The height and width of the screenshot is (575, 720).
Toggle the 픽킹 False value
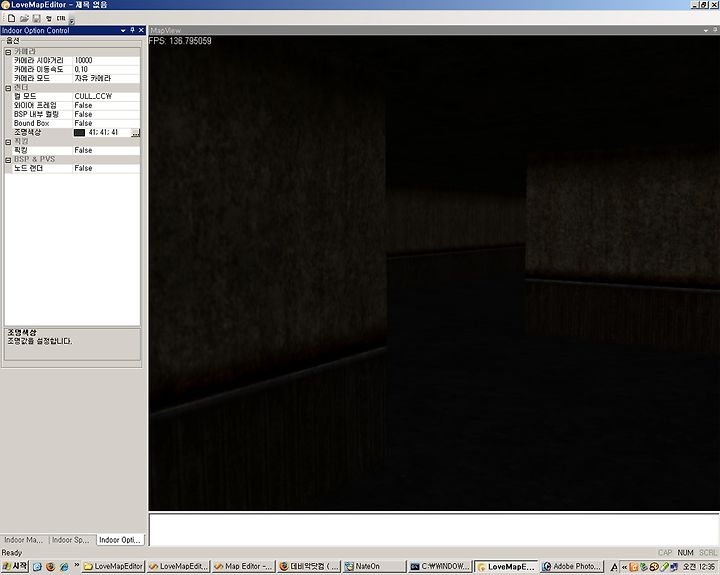(x=107, y=151)
